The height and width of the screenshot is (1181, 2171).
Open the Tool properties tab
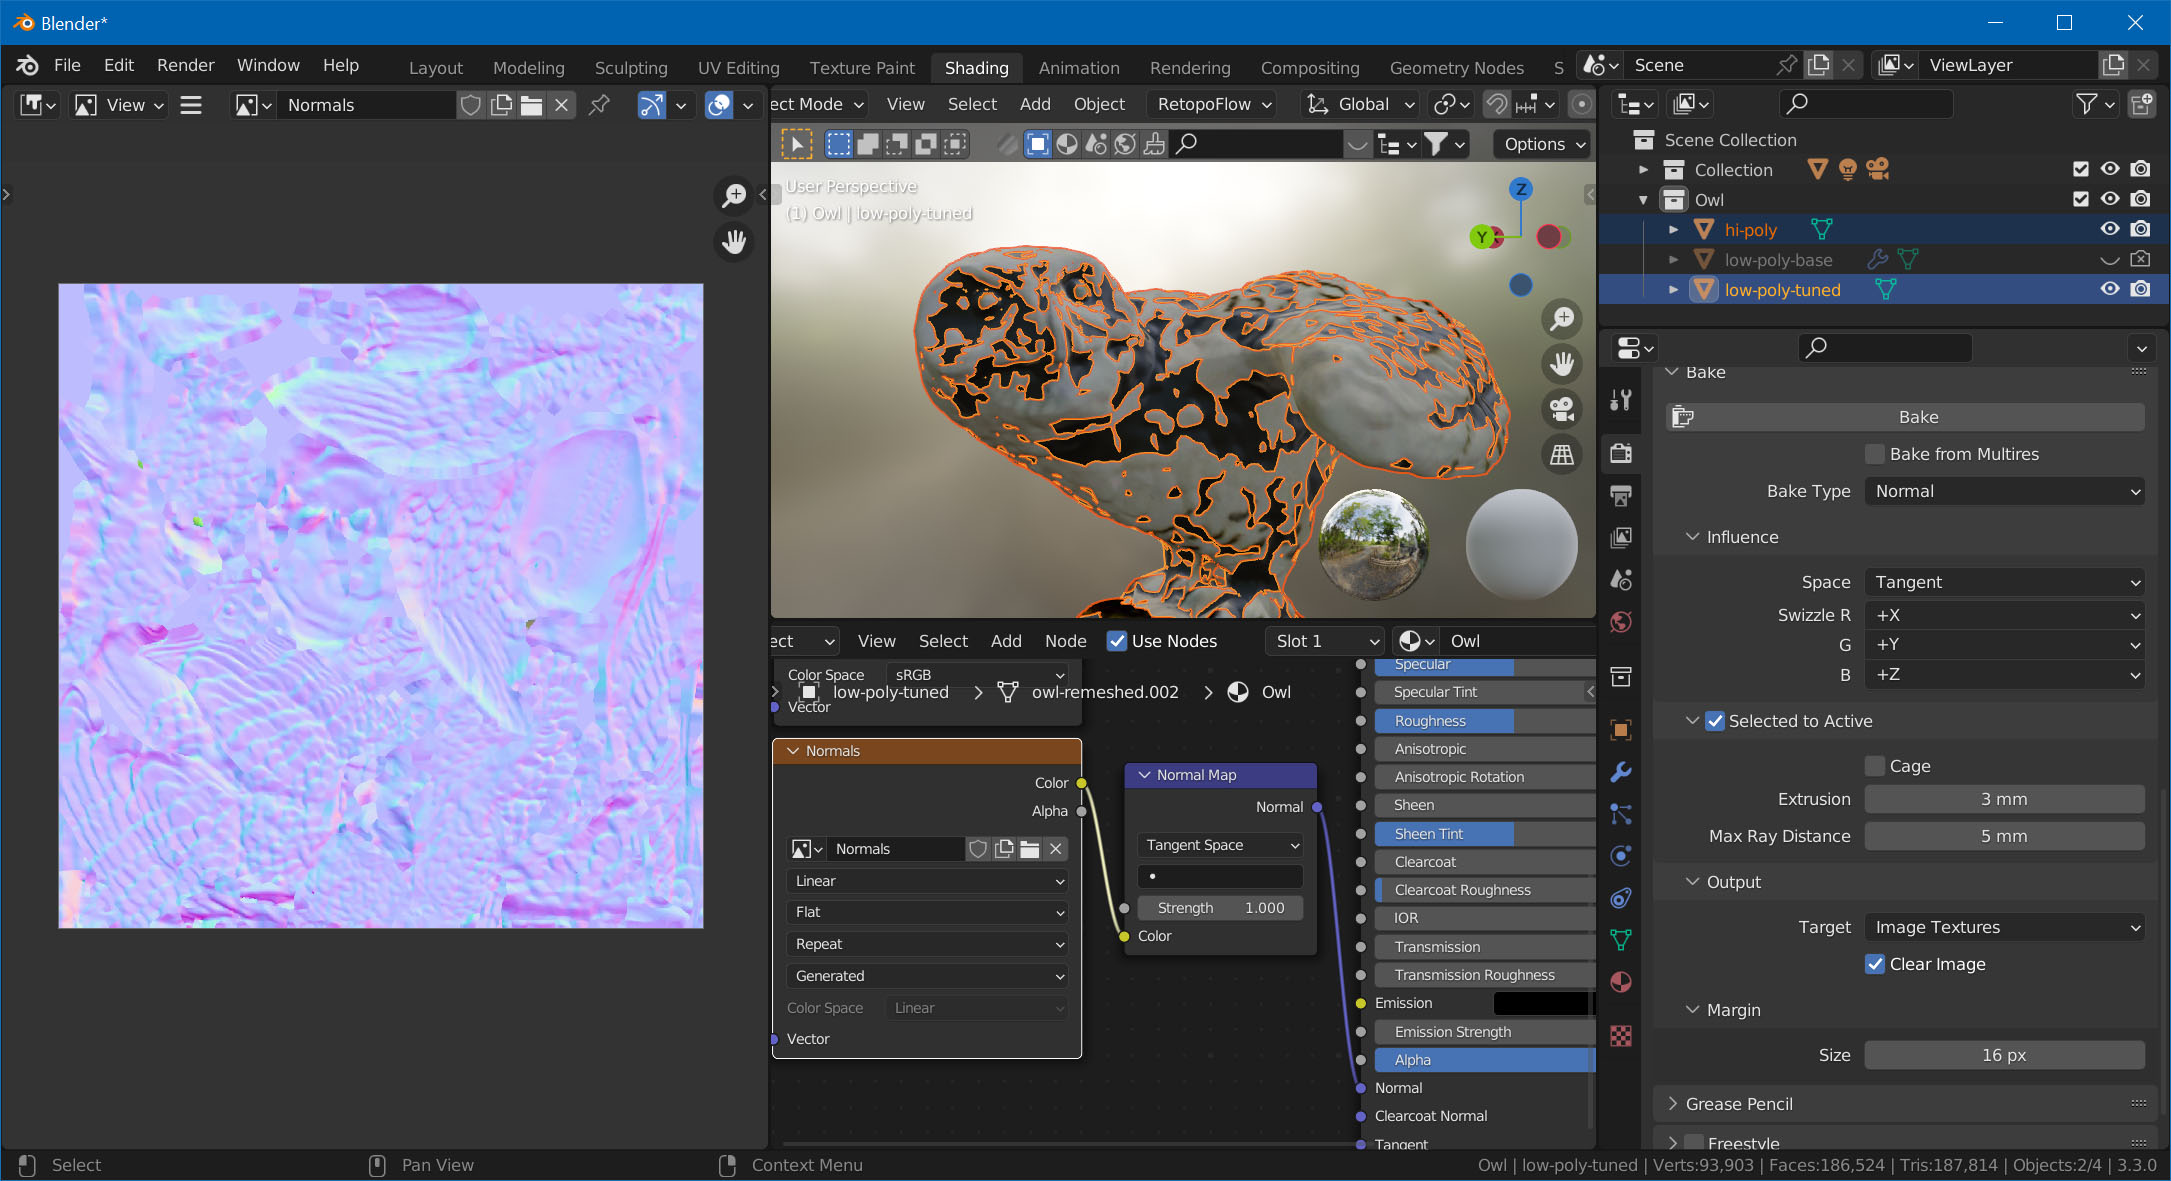tap(1621, 400)
